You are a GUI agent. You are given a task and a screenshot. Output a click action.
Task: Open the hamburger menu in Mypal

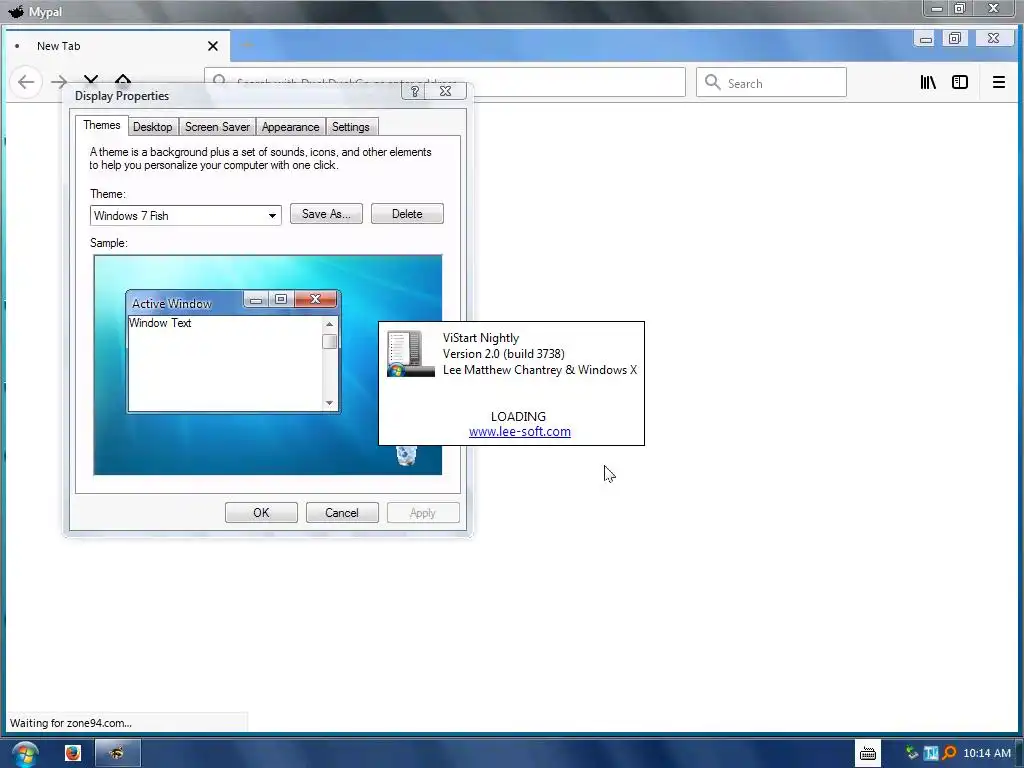pos(999,82)
